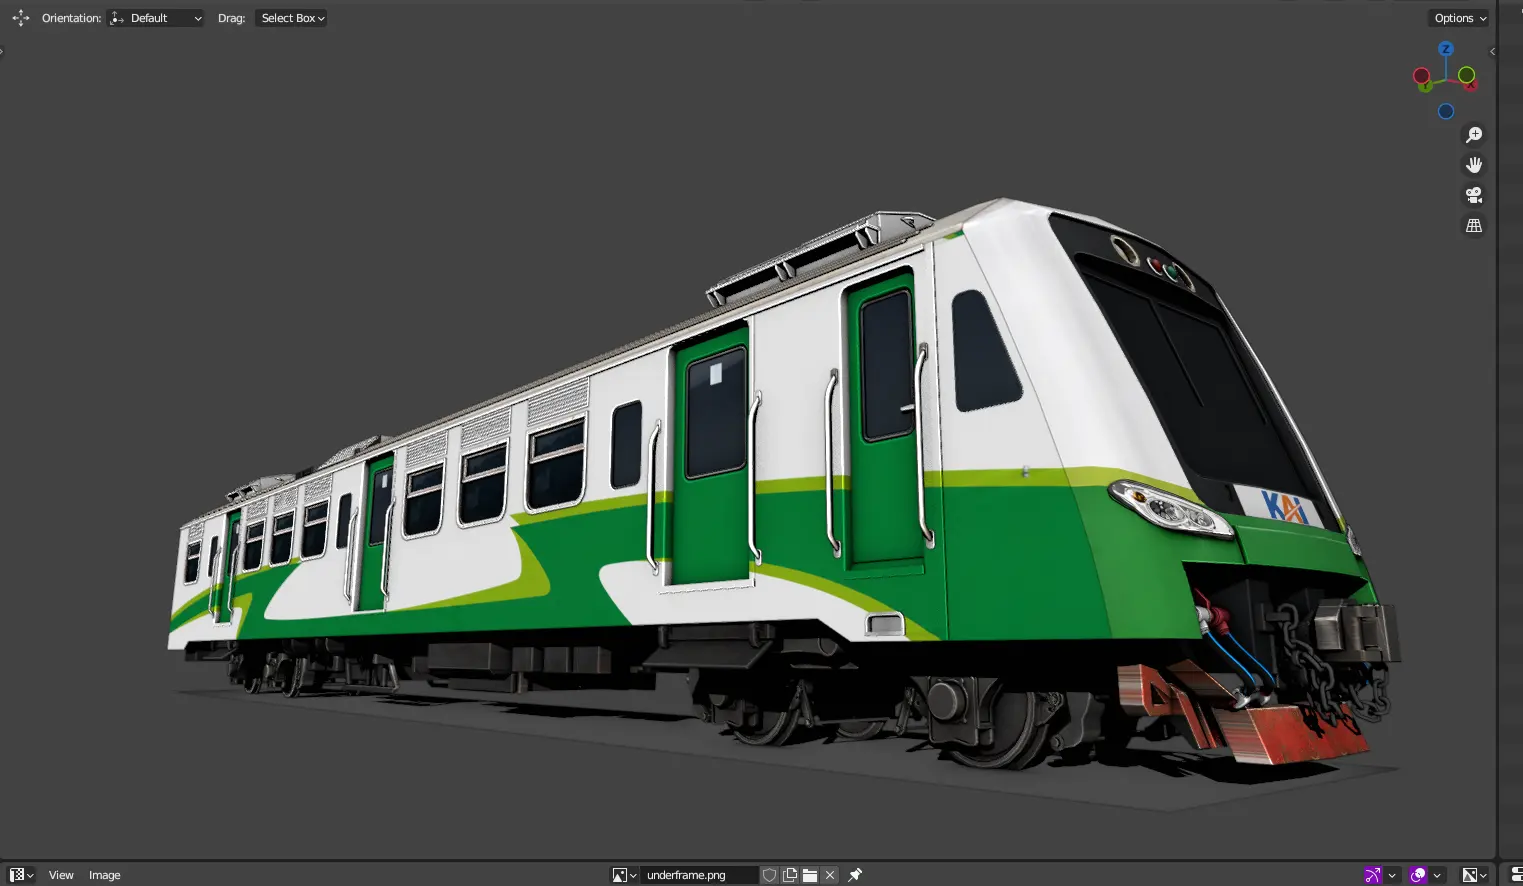
Task: Toggle the camera view icon
Action: click(1474, 195)
